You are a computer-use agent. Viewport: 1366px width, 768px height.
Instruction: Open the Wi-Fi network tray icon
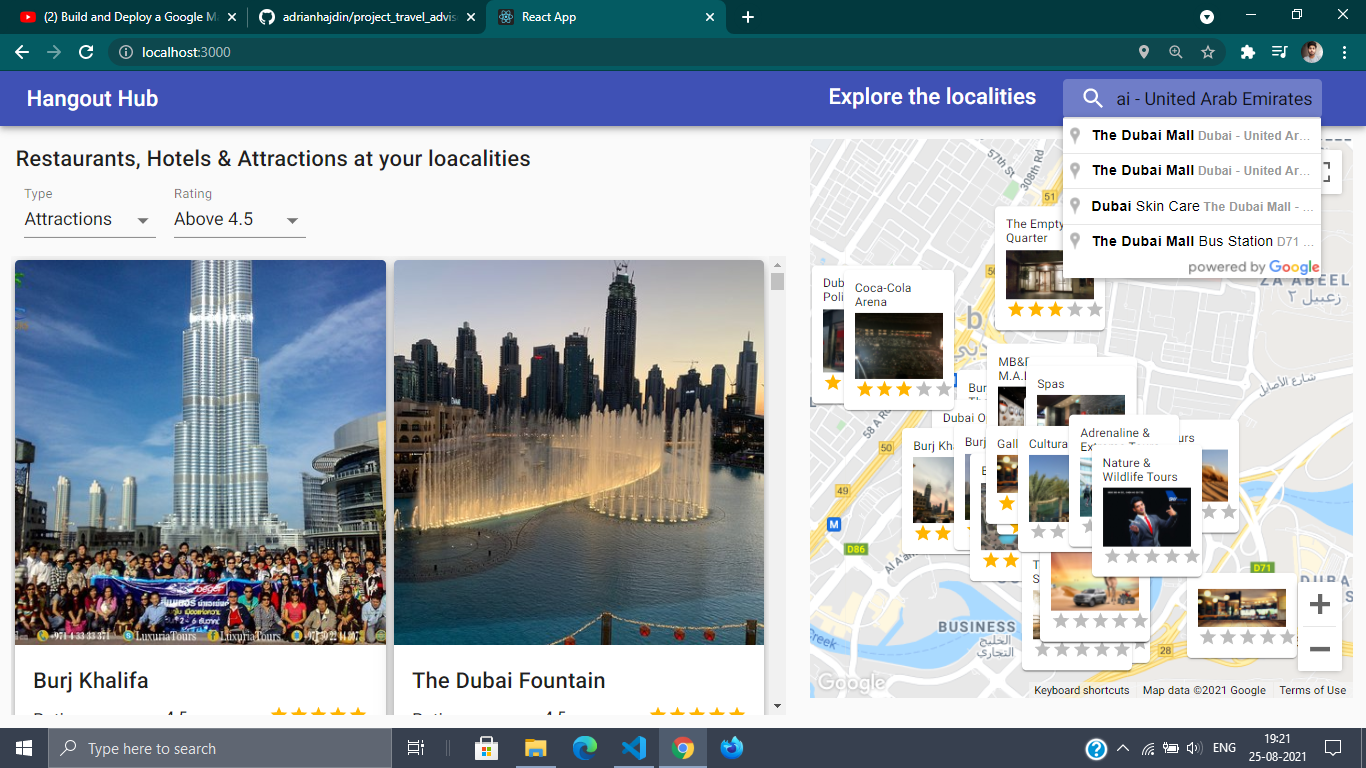coord(1148,748)
